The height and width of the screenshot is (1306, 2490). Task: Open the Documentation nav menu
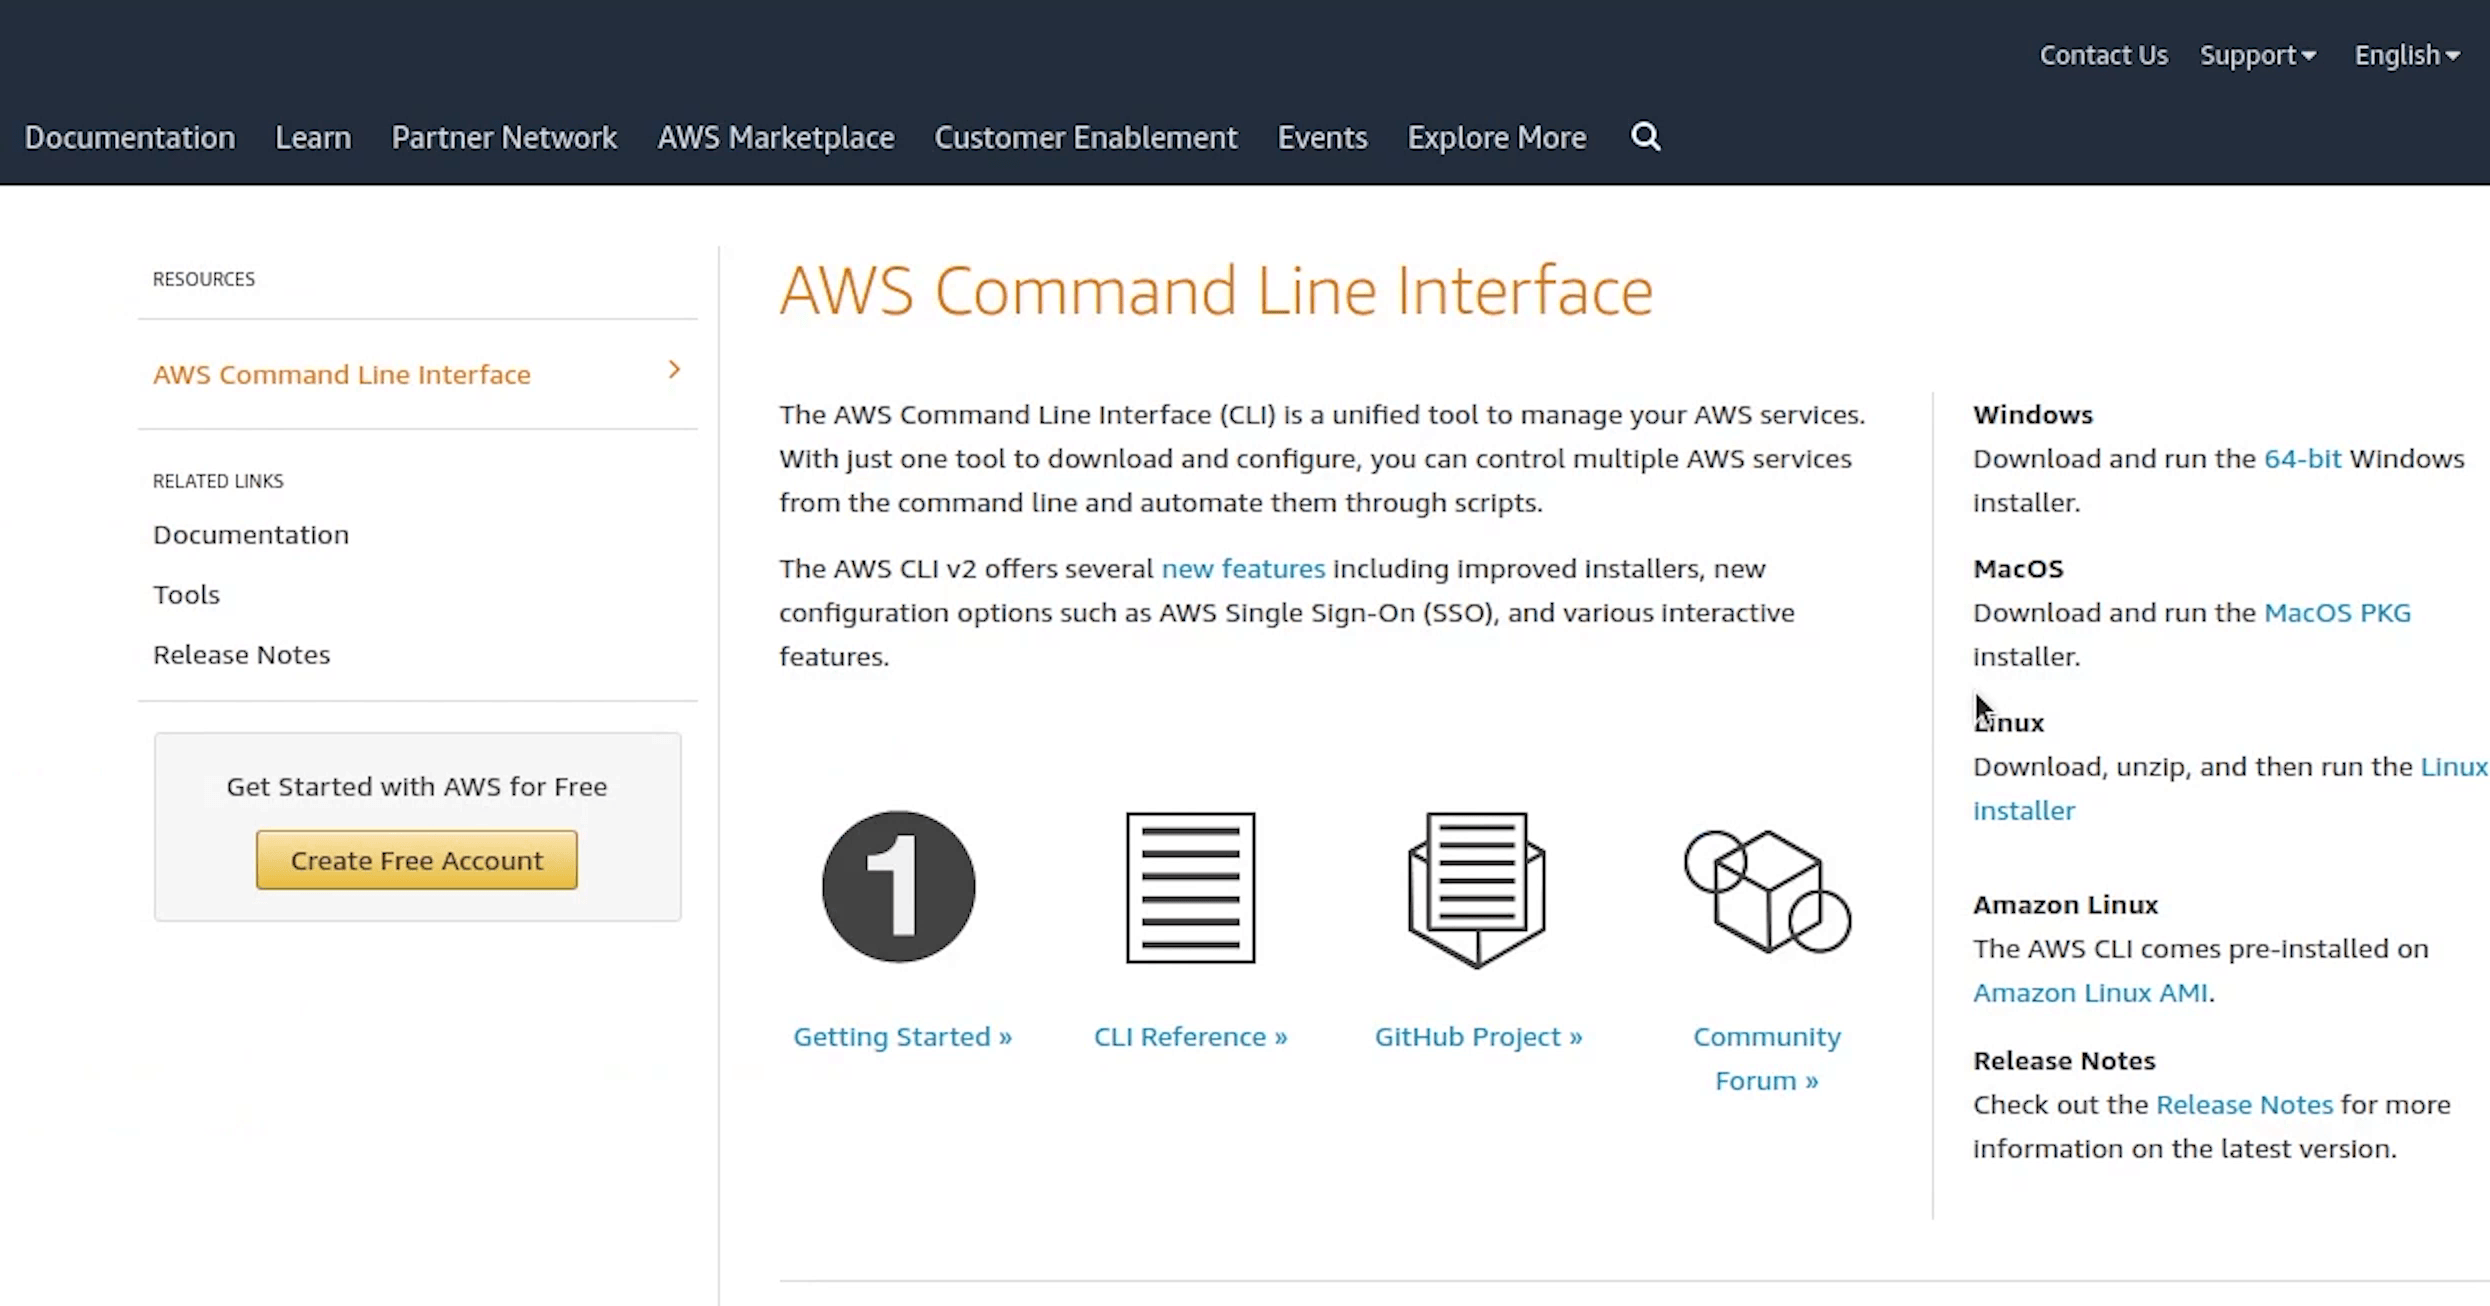click(x=130, y=137)
